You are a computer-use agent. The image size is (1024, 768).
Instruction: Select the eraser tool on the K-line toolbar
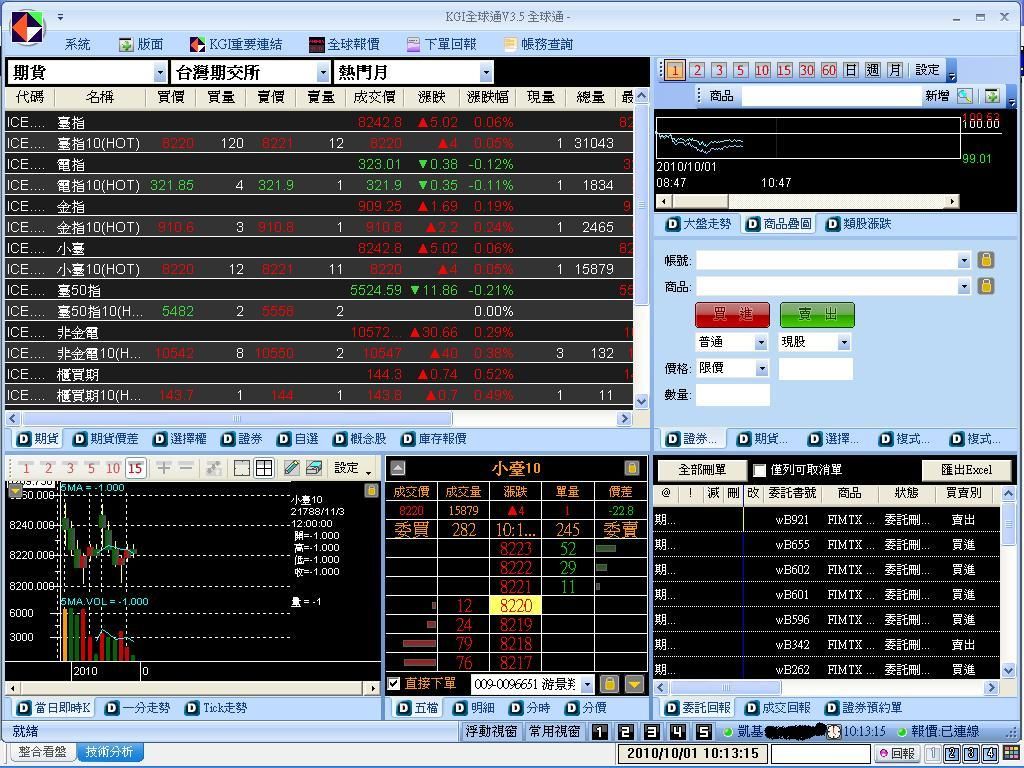[x=314, y=468]
